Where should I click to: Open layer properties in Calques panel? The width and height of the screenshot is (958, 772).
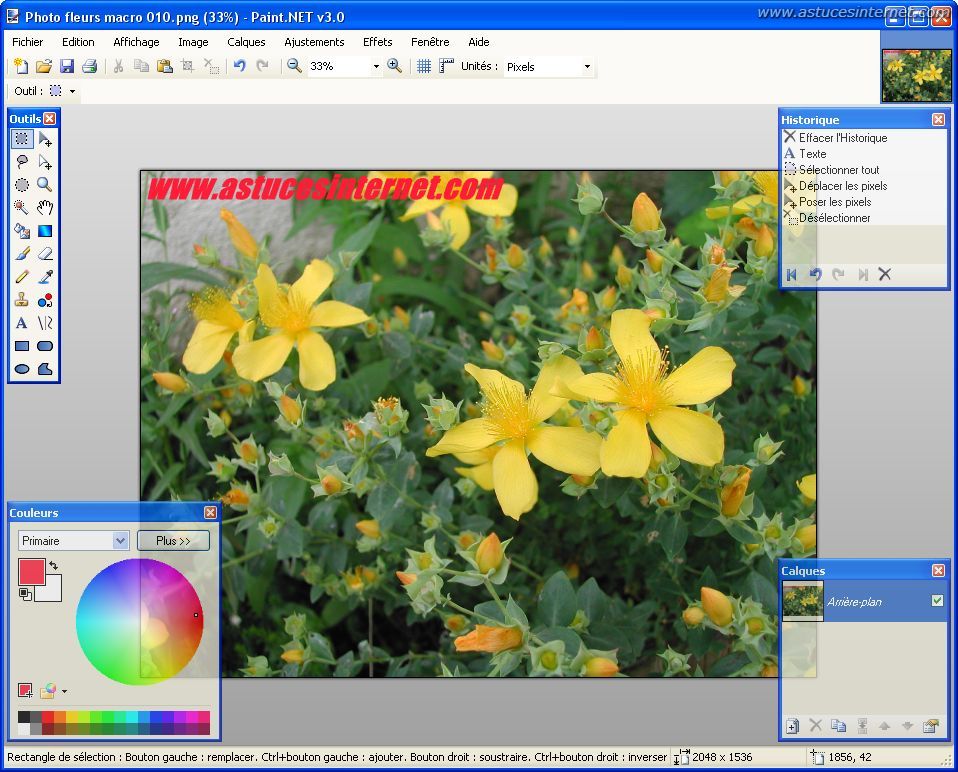(x=931, y=726)
